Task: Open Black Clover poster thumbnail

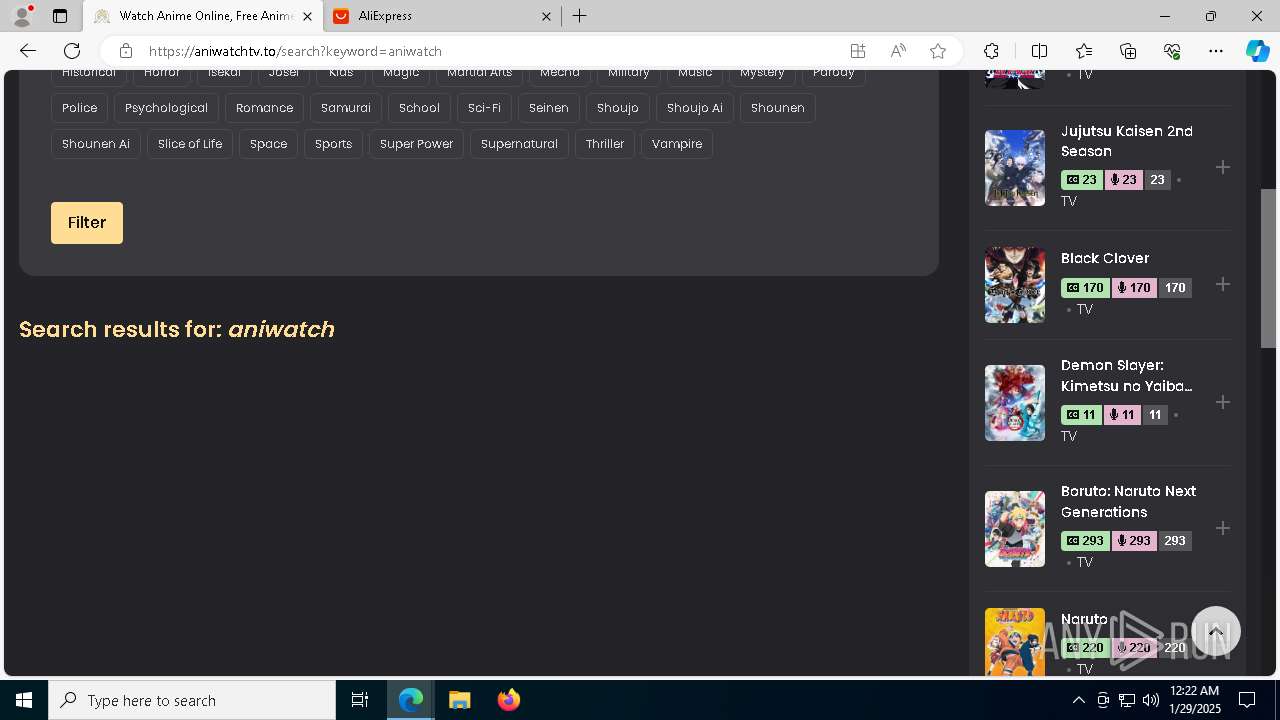Action: coord(1015,285)
